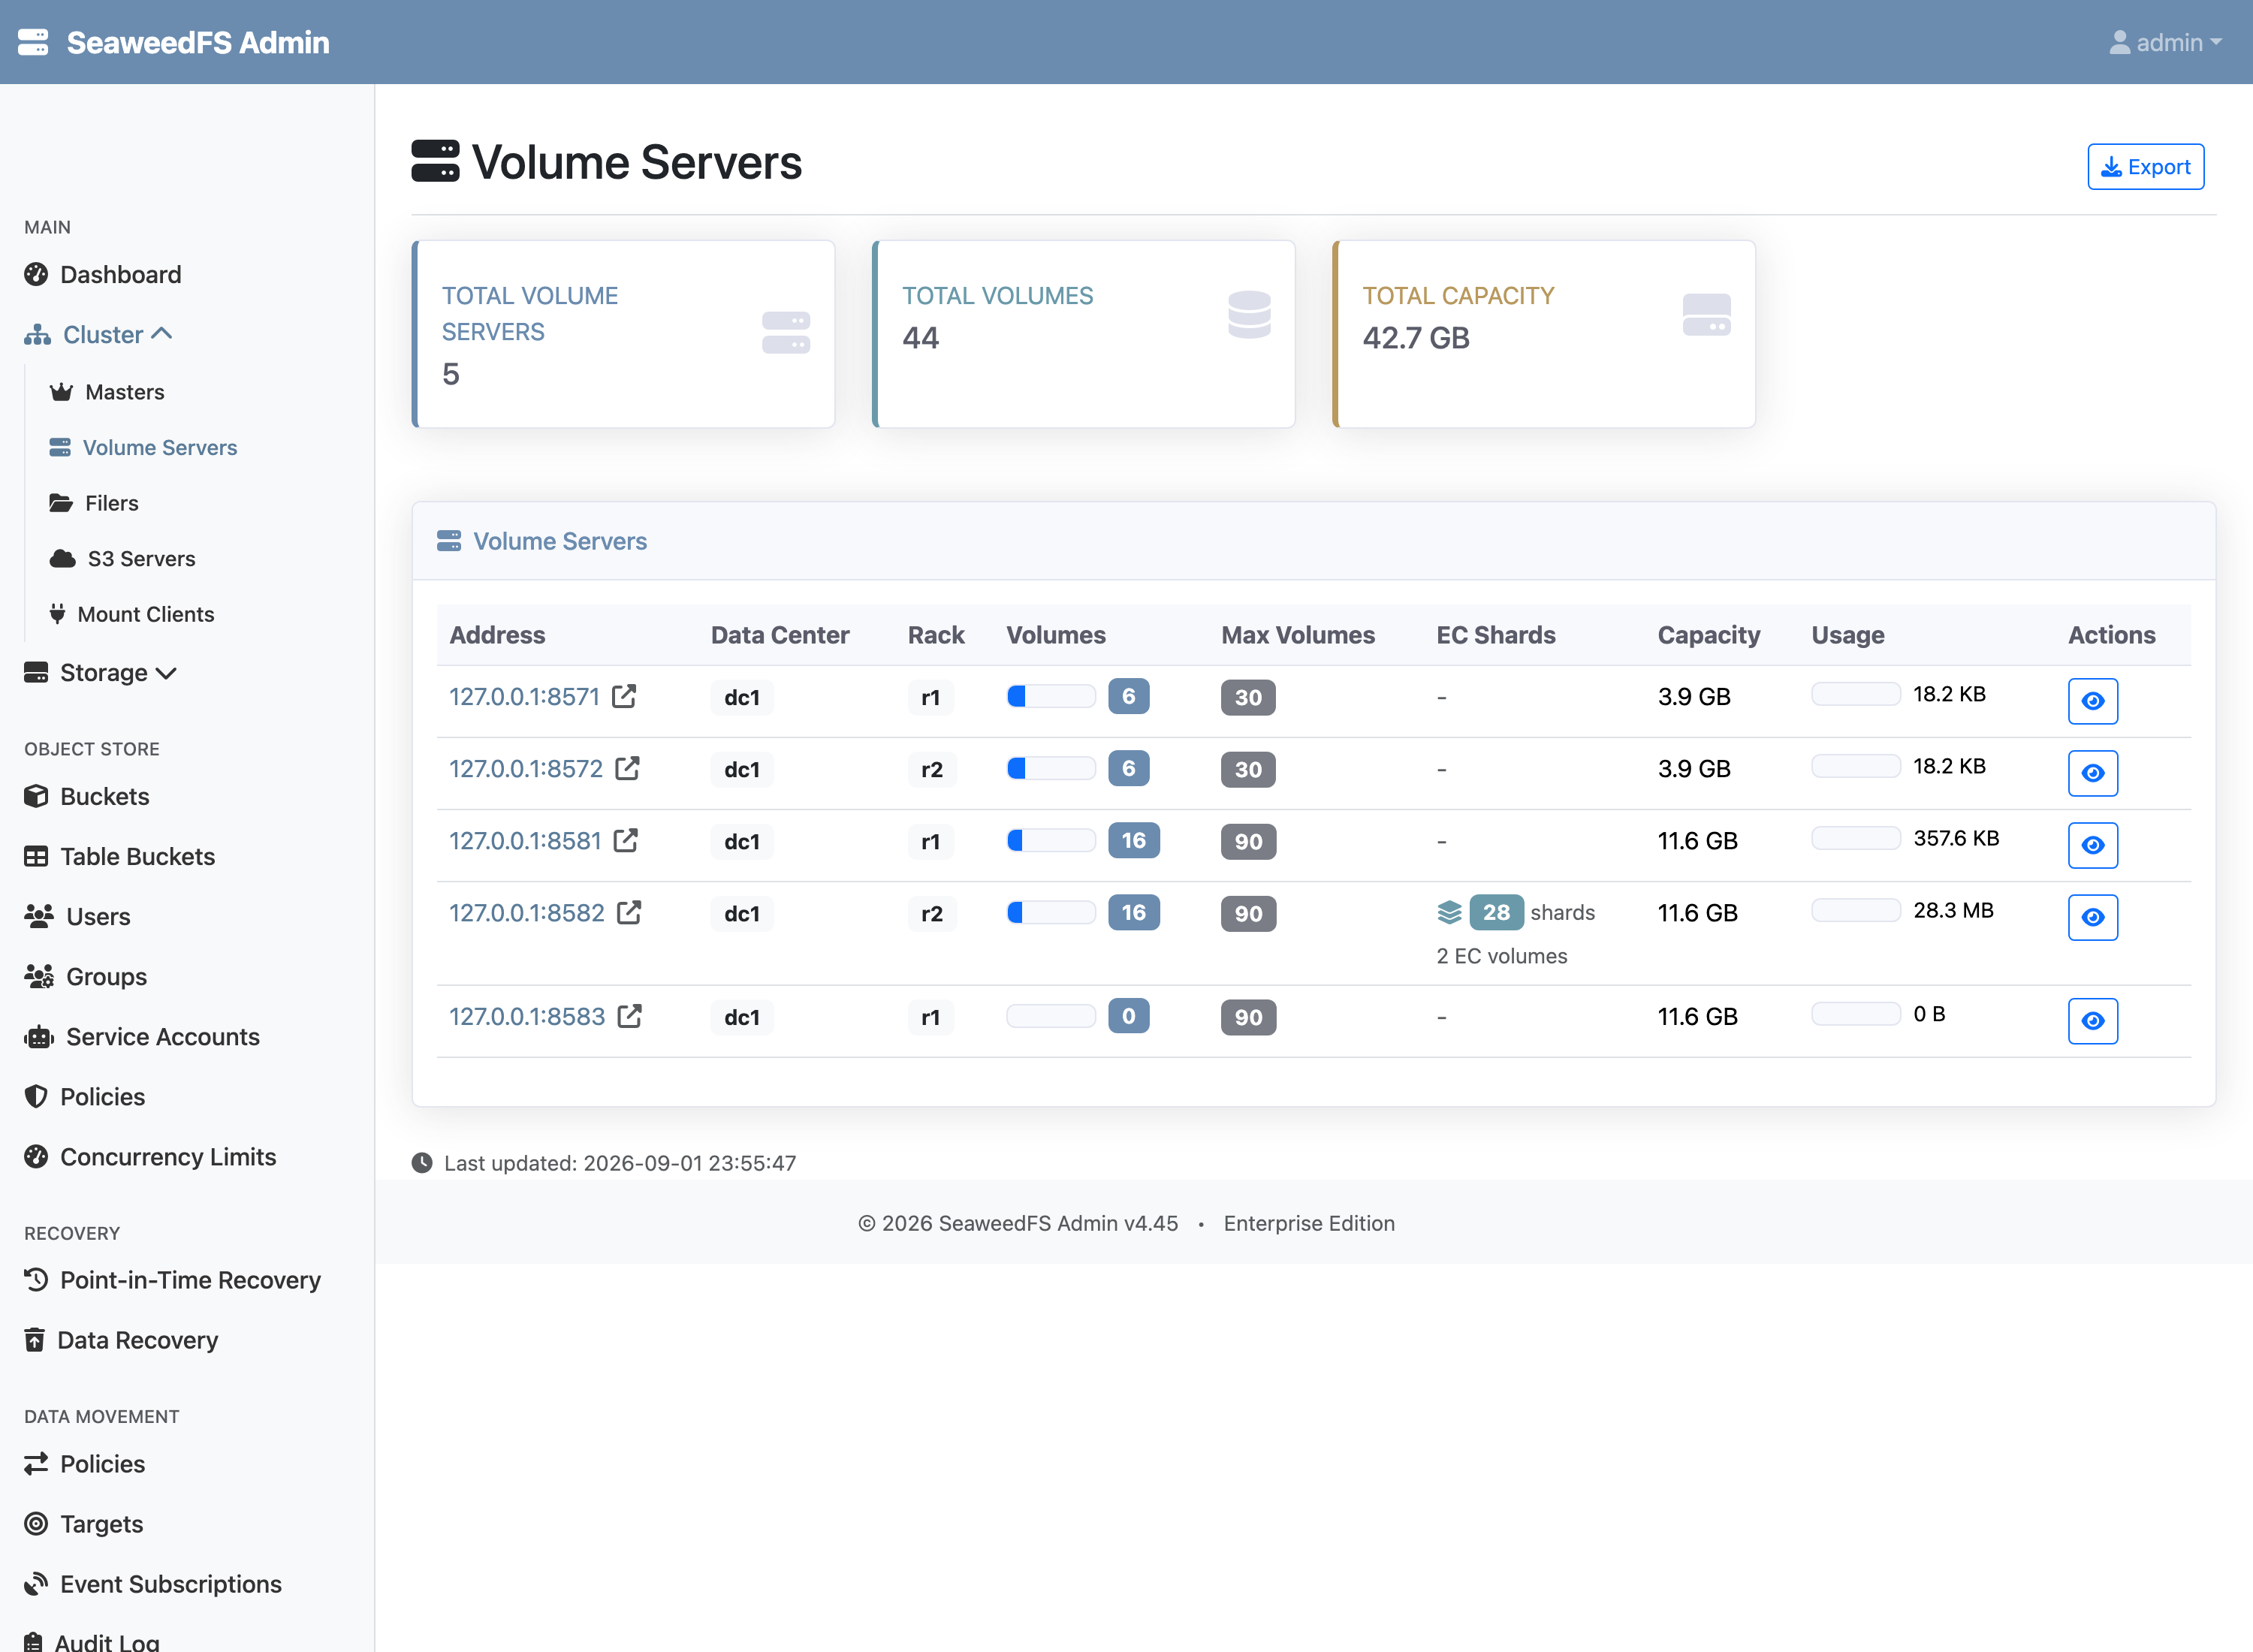Open address link 127.0.0.1:8571
Image resolution: width=2253 pixels, height=1652 pixels.
[x=524, y=696]
